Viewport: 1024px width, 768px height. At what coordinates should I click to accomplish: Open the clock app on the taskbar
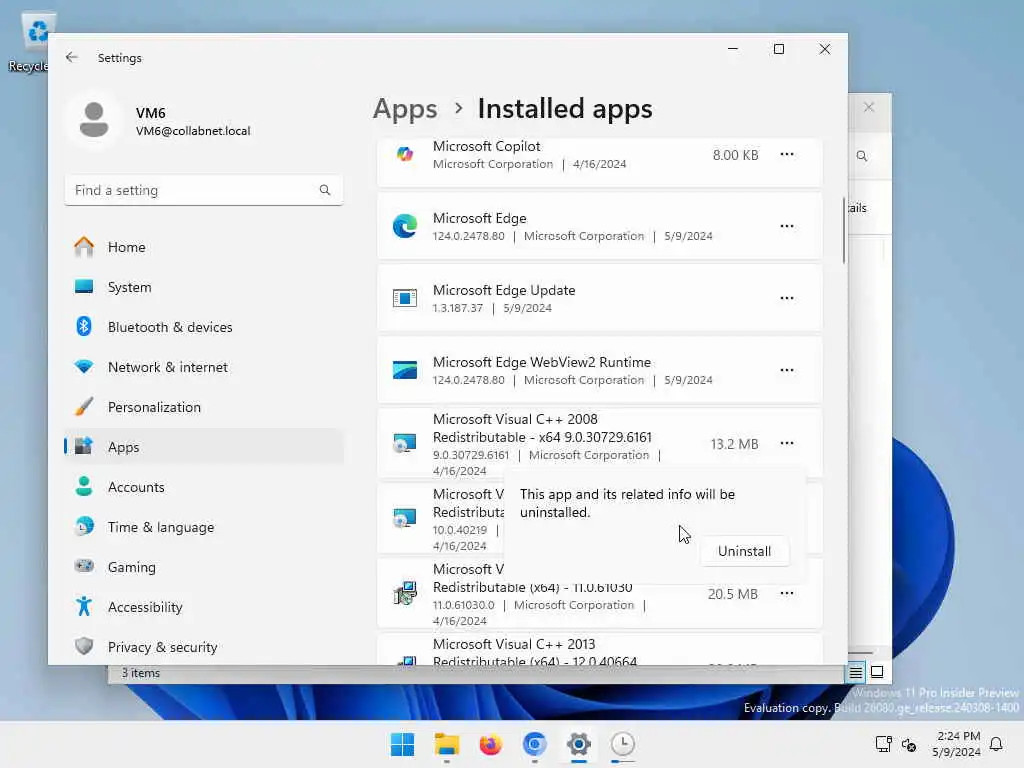point(622,744)
